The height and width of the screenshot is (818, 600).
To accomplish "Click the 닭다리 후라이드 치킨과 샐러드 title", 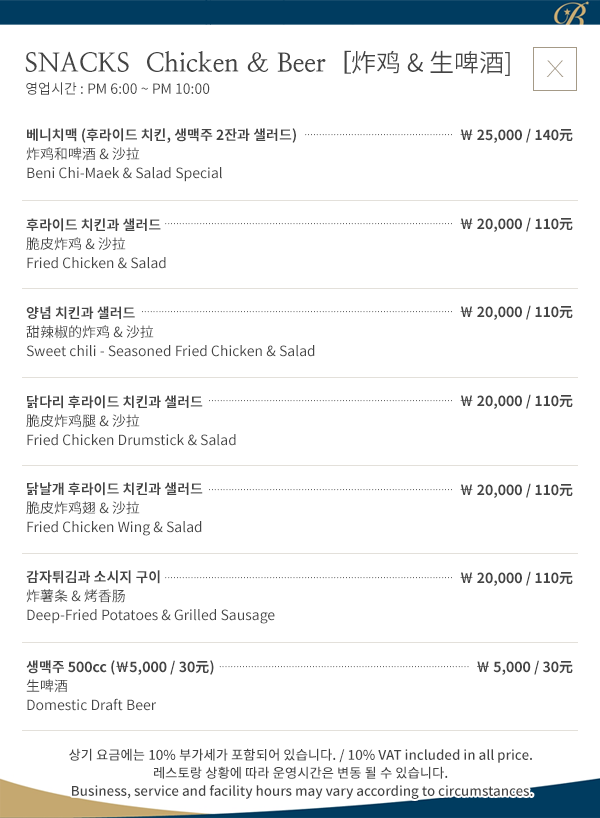I will [x=114, y=402].
